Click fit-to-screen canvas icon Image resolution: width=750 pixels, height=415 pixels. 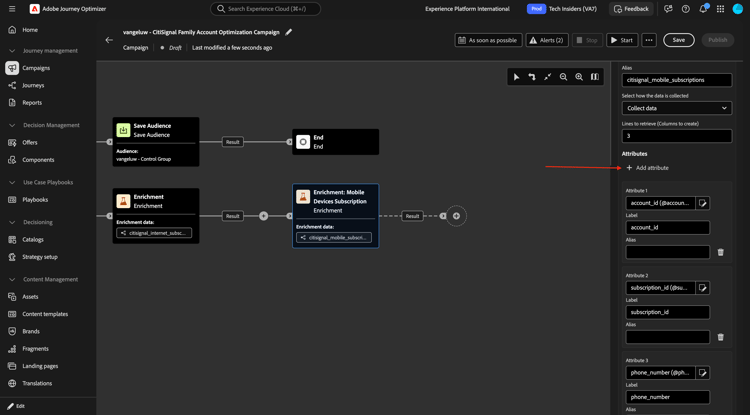[548, 77]
